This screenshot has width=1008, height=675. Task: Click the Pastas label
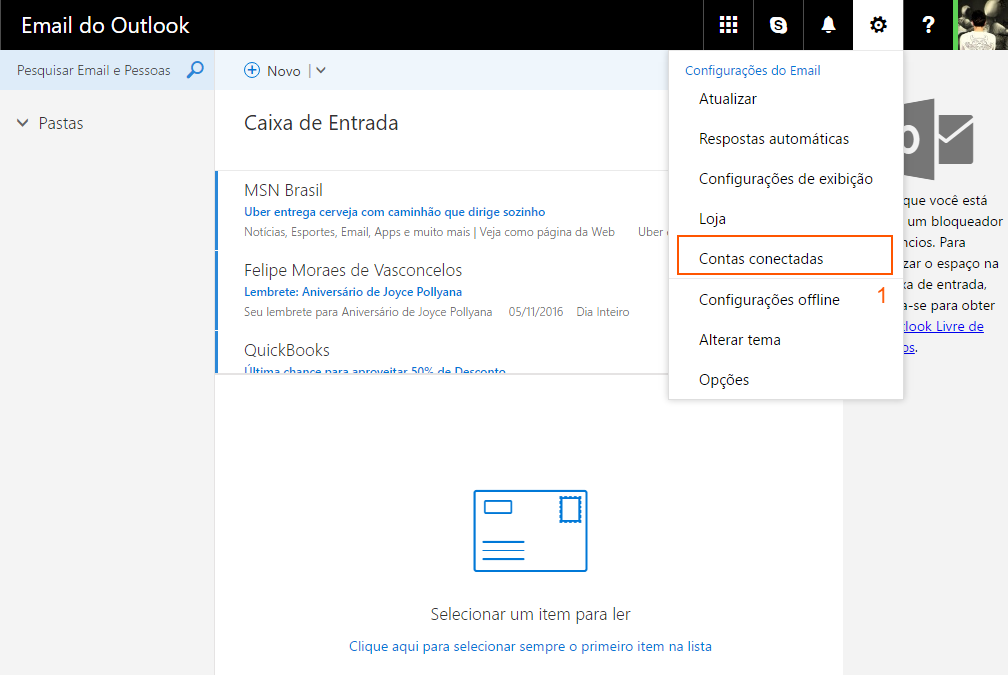point(61,123)
